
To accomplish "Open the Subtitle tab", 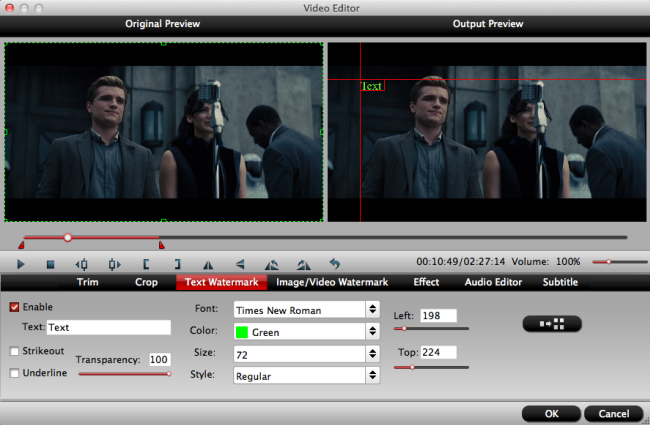I will [560, 282].
